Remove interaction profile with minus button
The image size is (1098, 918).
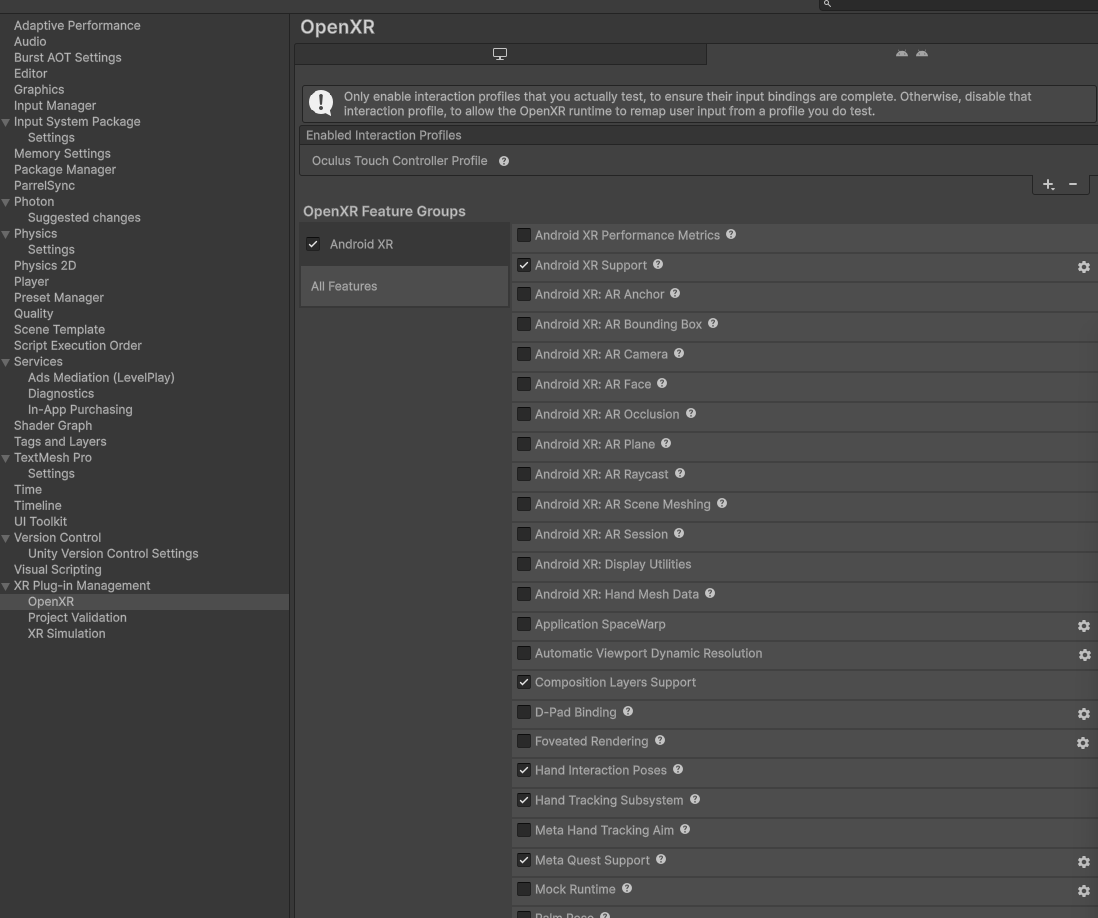tap(1073, 184)
